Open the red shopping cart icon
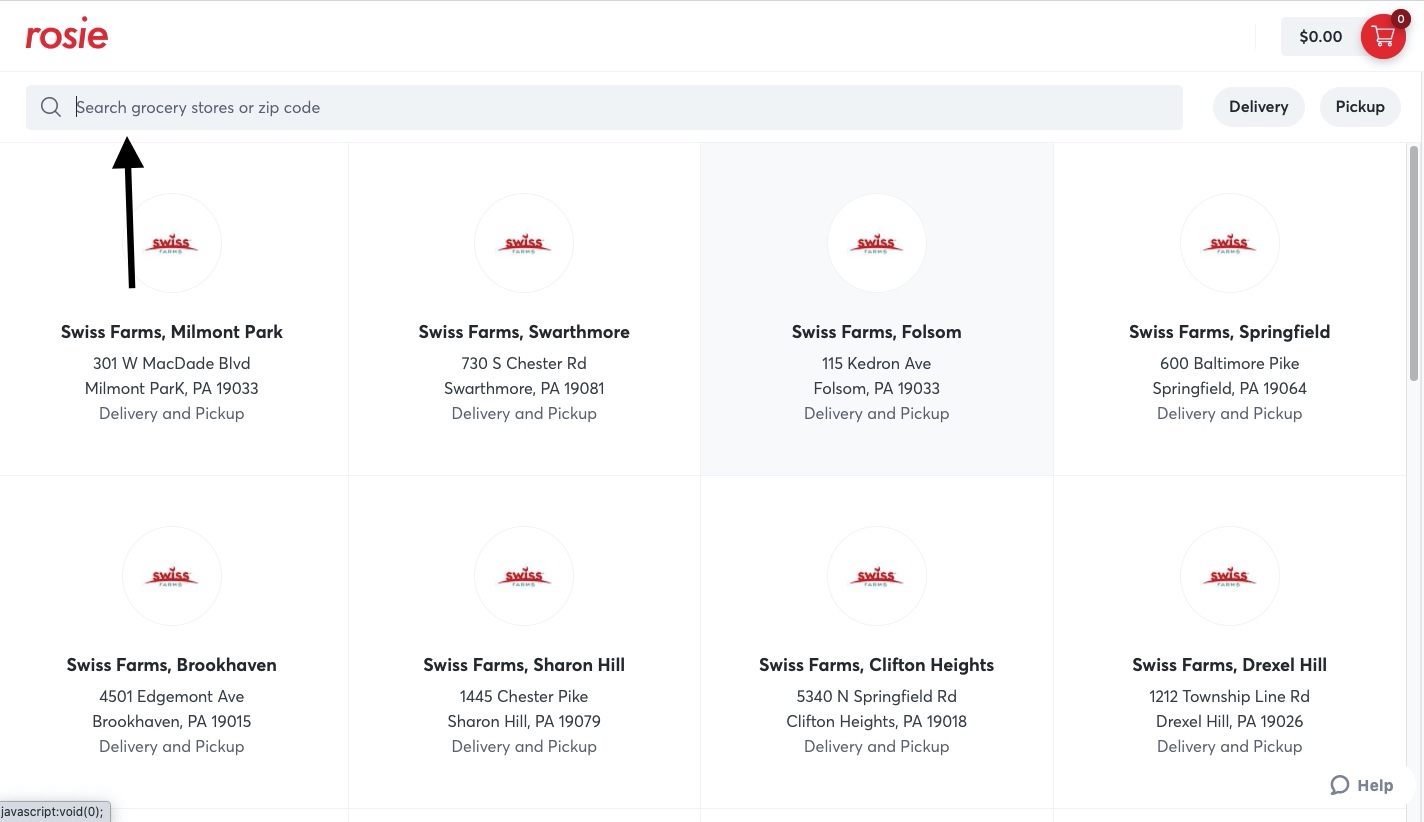Image resolution: width=1424 pixels, height=822 pixels. 1383,37
